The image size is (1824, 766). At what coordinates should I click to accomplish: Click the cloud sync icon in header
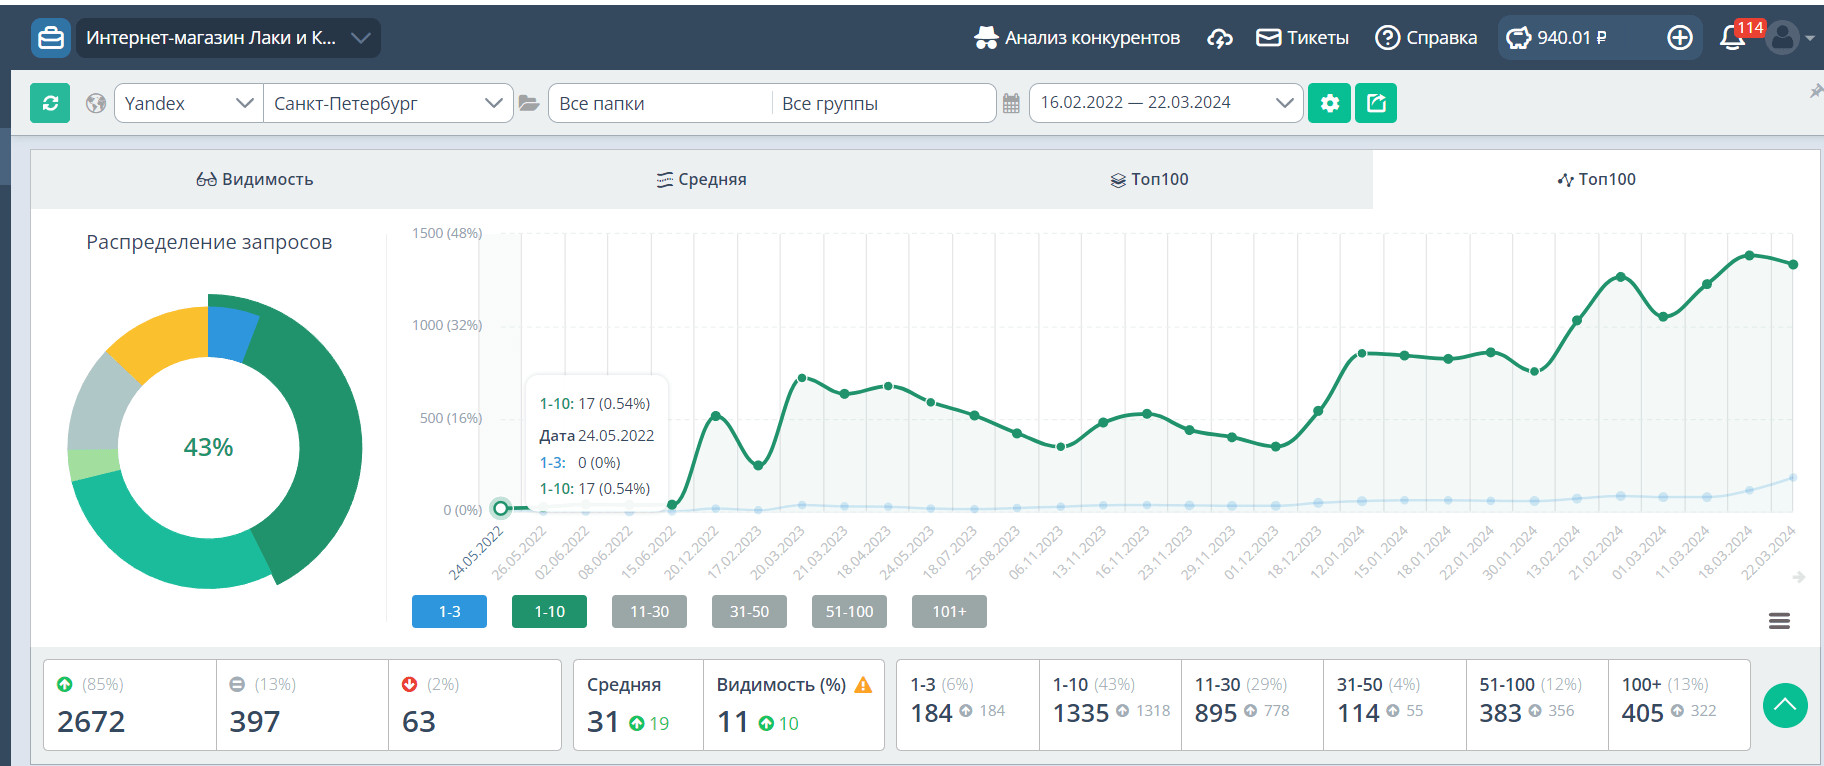[x=1219, y=38]
